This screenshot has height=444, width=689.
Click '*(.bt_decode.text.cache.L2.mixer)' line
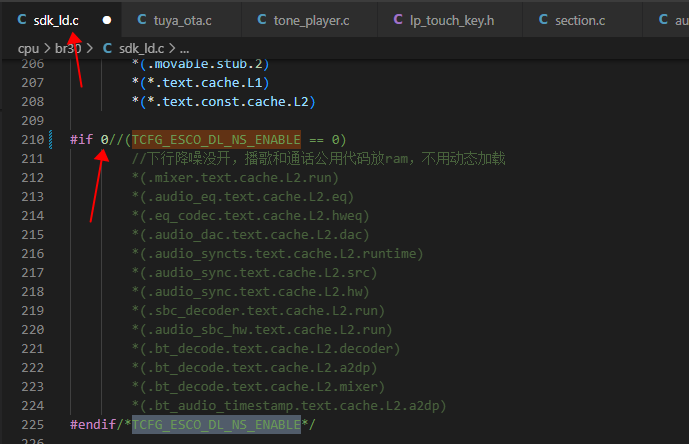tap(258, 386)
